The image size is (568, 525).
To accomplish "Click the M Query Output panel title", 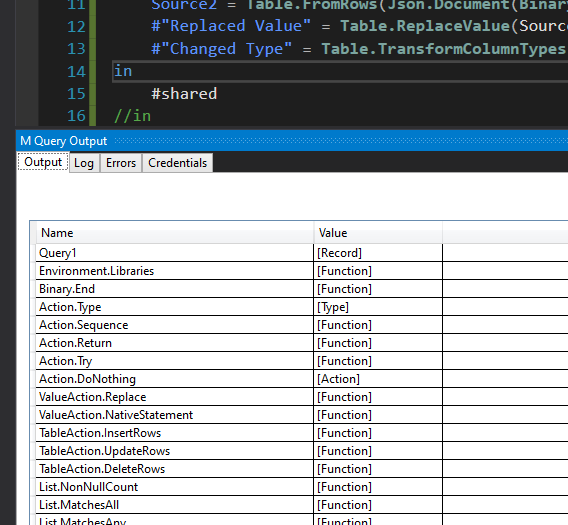I will click(64, 141).
